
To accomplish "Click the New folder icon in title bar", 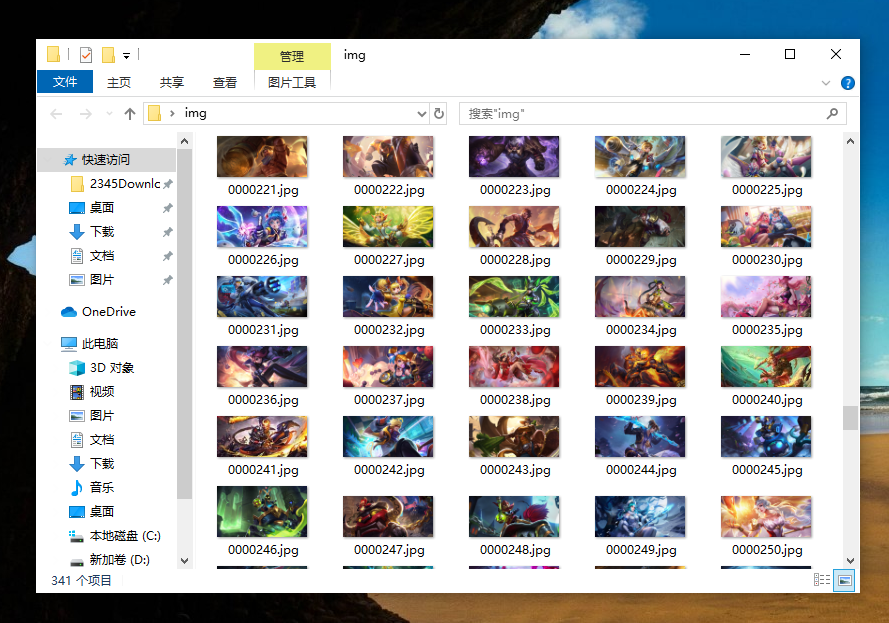I will [x=108, y=55].
